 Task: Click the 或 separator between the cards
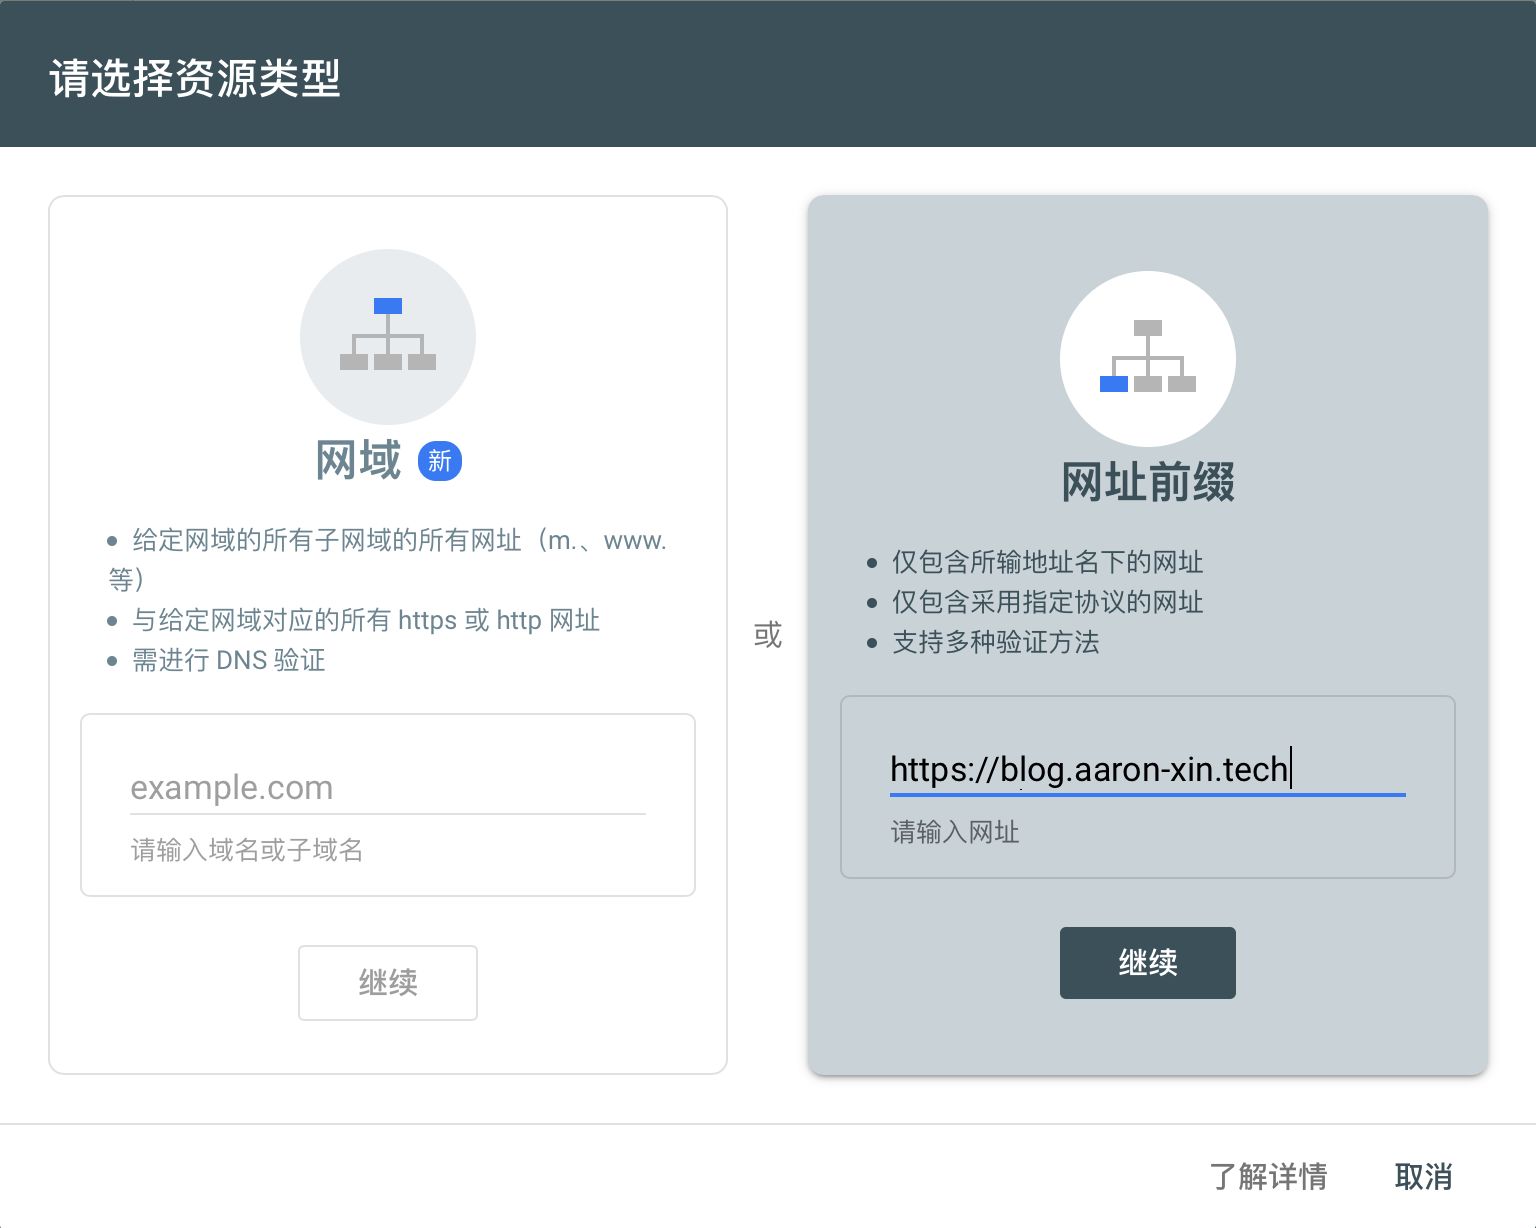click(x=767, y=634)
